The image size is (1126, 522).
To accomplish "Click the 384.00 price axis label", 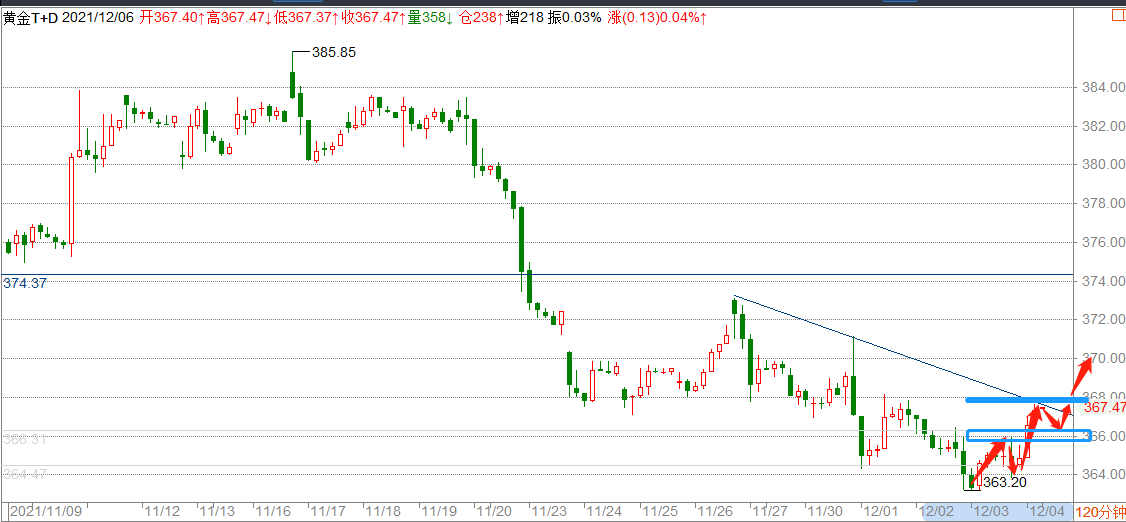I will click(1104, 87).
